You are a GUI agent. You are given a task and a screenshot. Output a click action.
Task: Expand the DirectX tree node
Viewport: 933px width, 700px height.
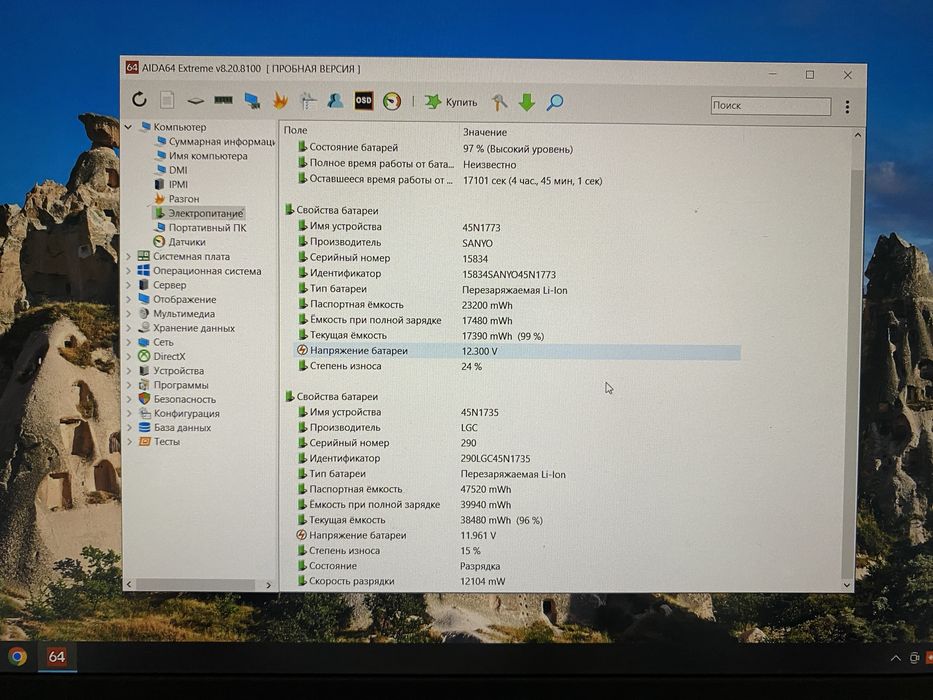point(129,357)
